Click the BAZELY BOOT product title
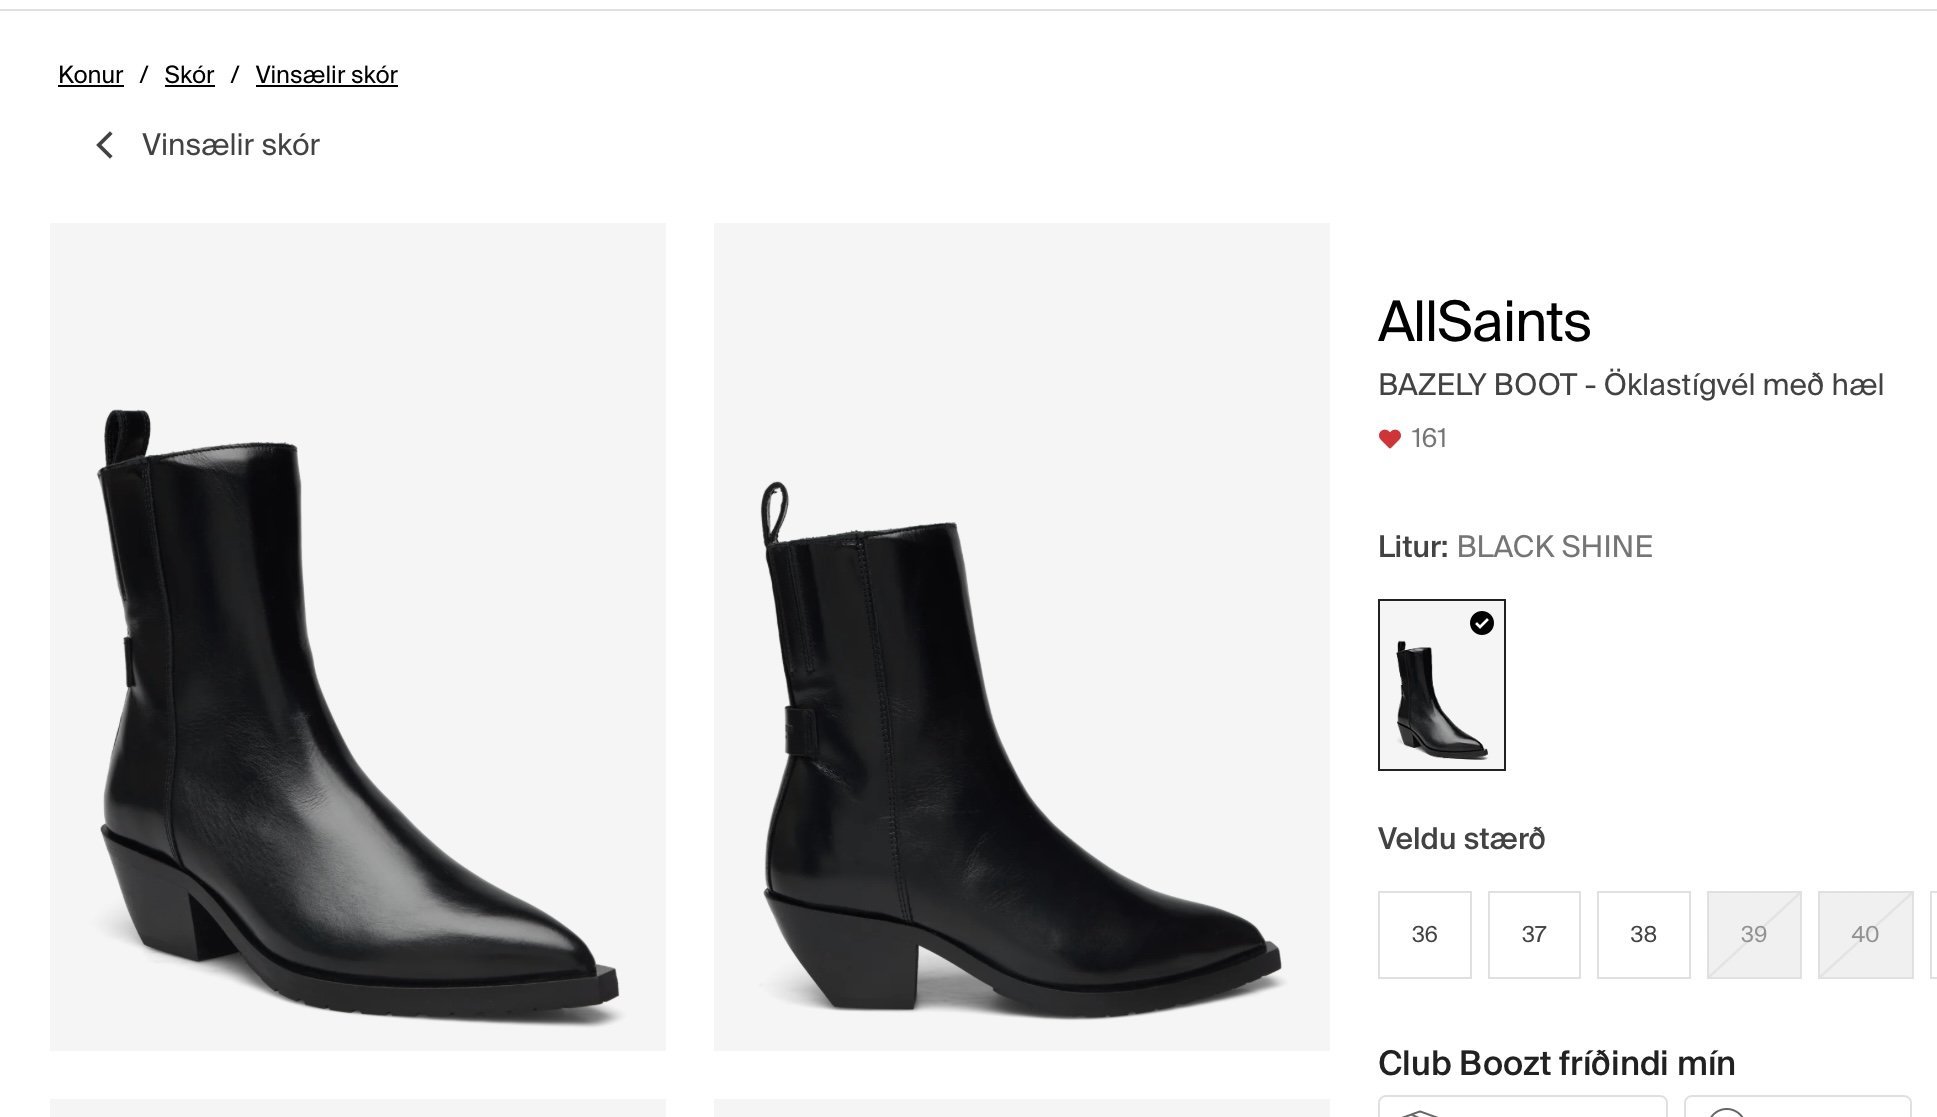 coord(1630,385)
